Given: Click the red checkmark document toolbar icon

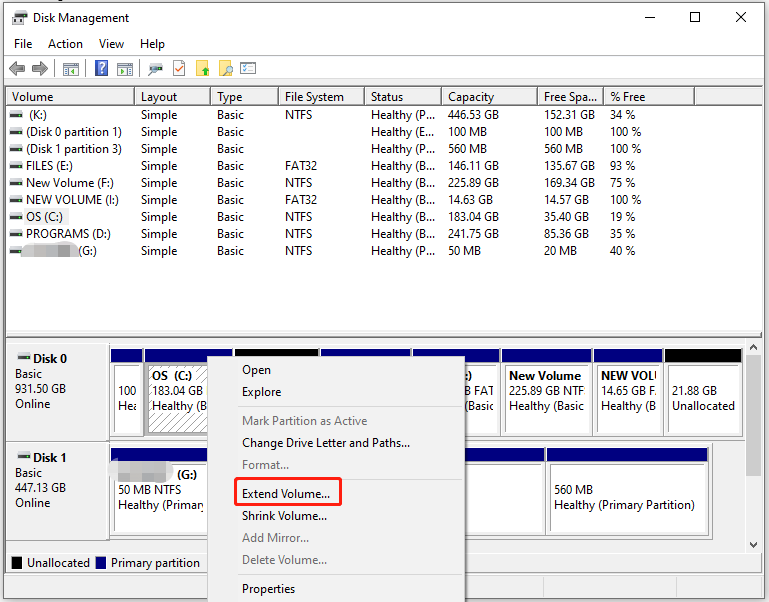Looking at the screenshot, I should tap(179, 69).
